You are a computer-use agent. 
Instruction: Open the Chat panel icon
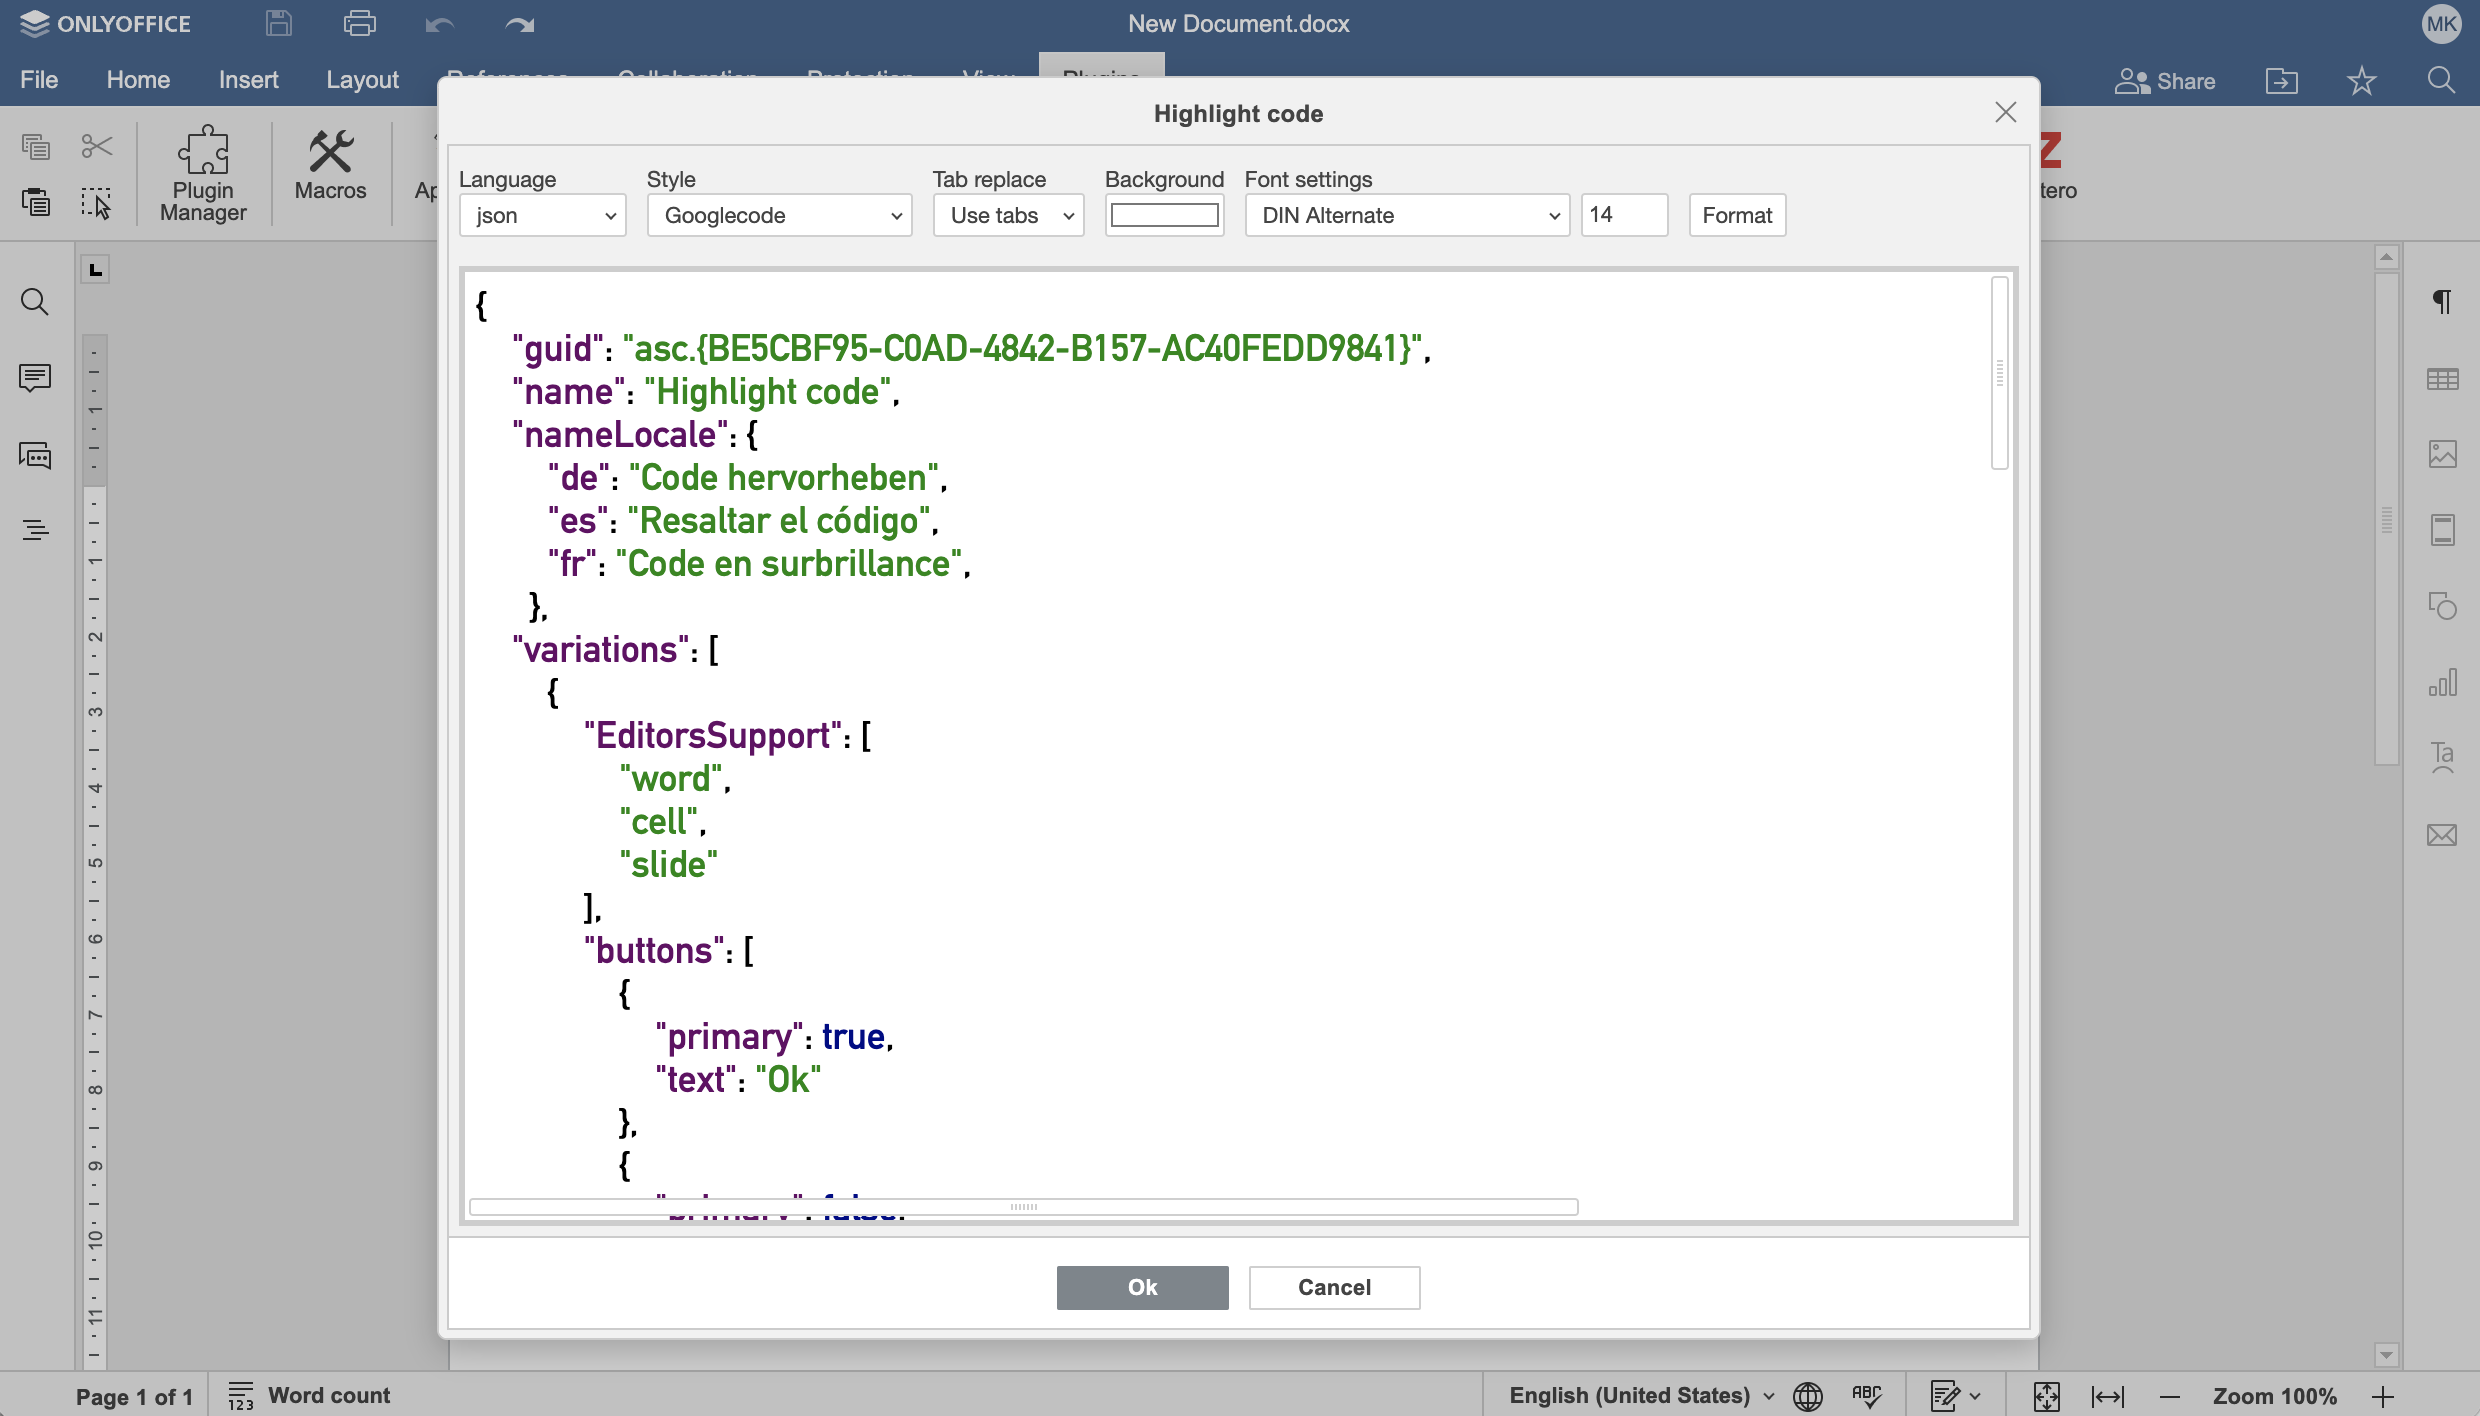35,456
